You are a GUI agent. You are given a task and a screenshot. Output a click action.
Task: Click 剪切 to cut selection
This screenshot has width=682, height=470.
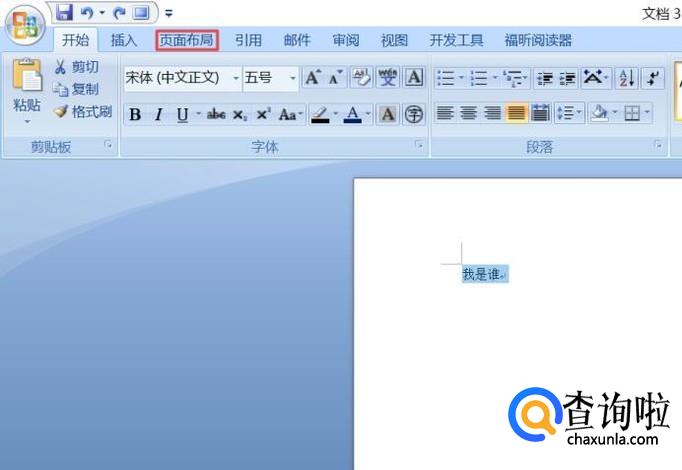tap(77, 67)
